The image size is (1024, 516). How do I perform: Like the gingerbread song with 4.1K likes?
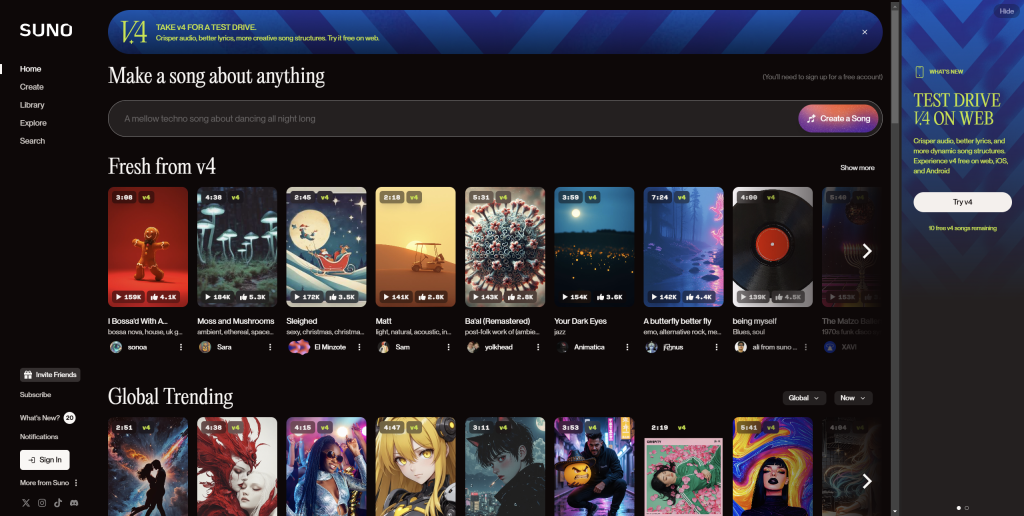tap(163, 297)
